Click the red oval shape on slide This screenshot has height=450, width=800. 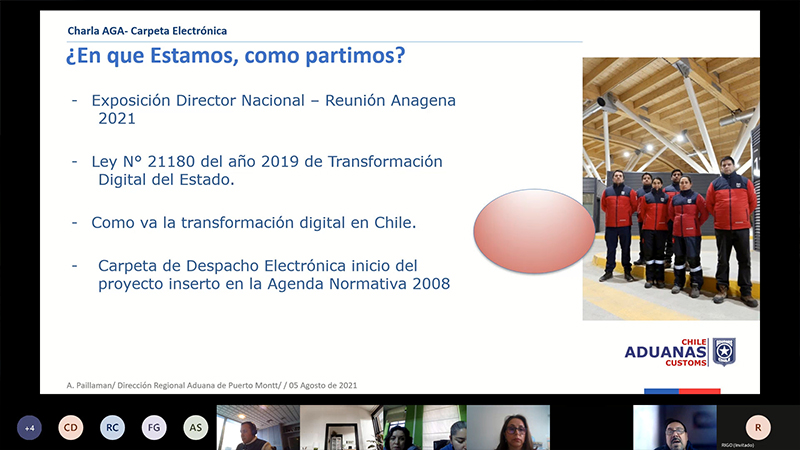pos(534,231)
